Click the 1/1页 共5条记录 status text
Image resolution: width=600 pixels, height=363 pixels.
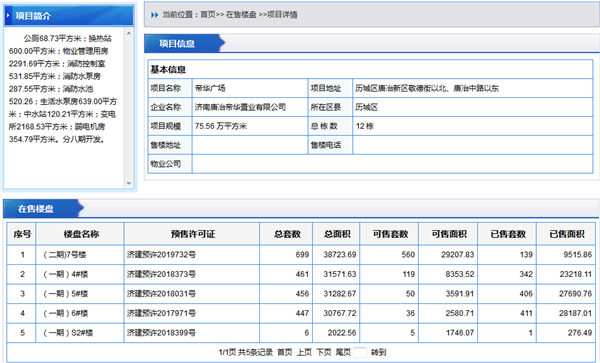click(x=245, y=352)
